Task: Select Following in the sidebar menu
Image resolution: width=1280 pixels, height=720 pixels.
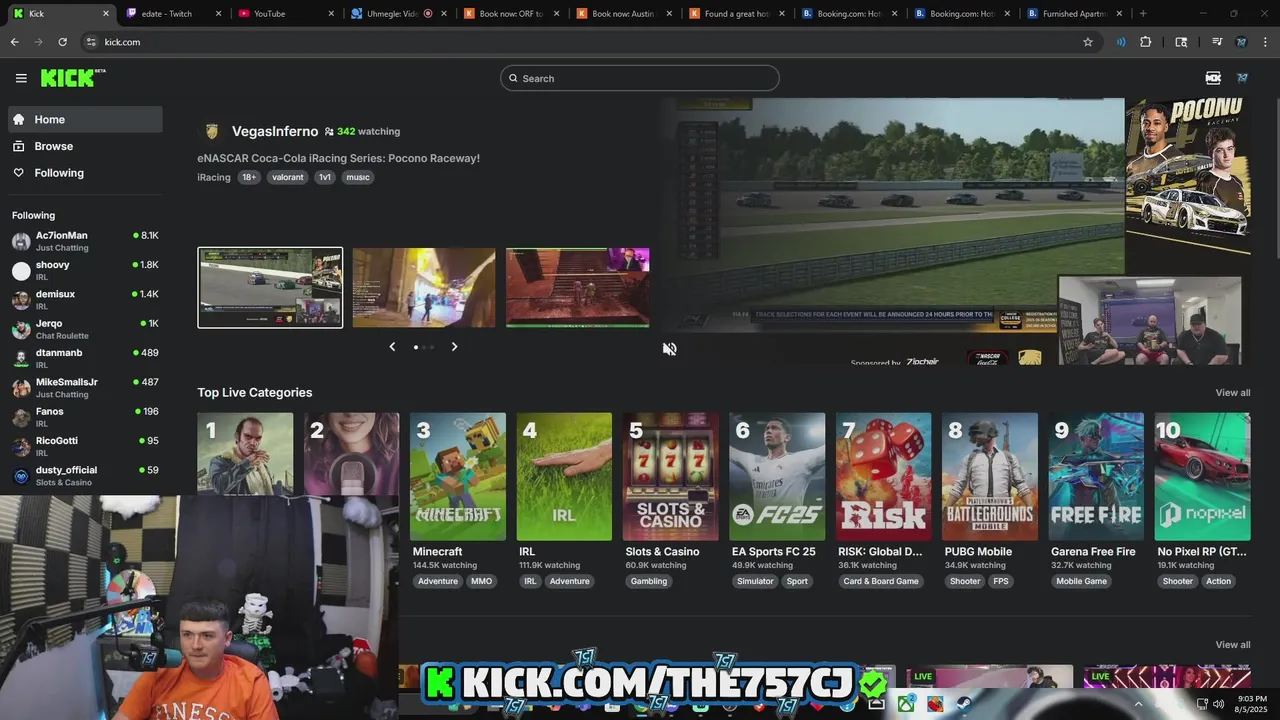Action: click(x=85, y=173)
